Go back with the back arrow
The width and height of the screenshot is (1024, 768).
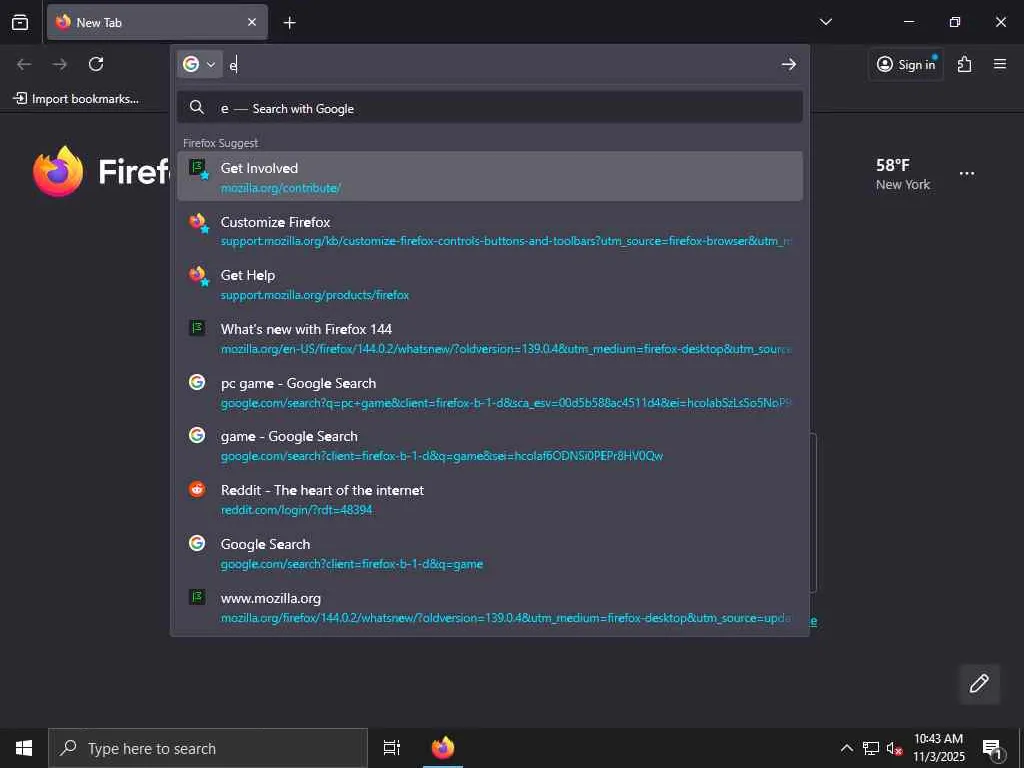(x=24, y=64)
